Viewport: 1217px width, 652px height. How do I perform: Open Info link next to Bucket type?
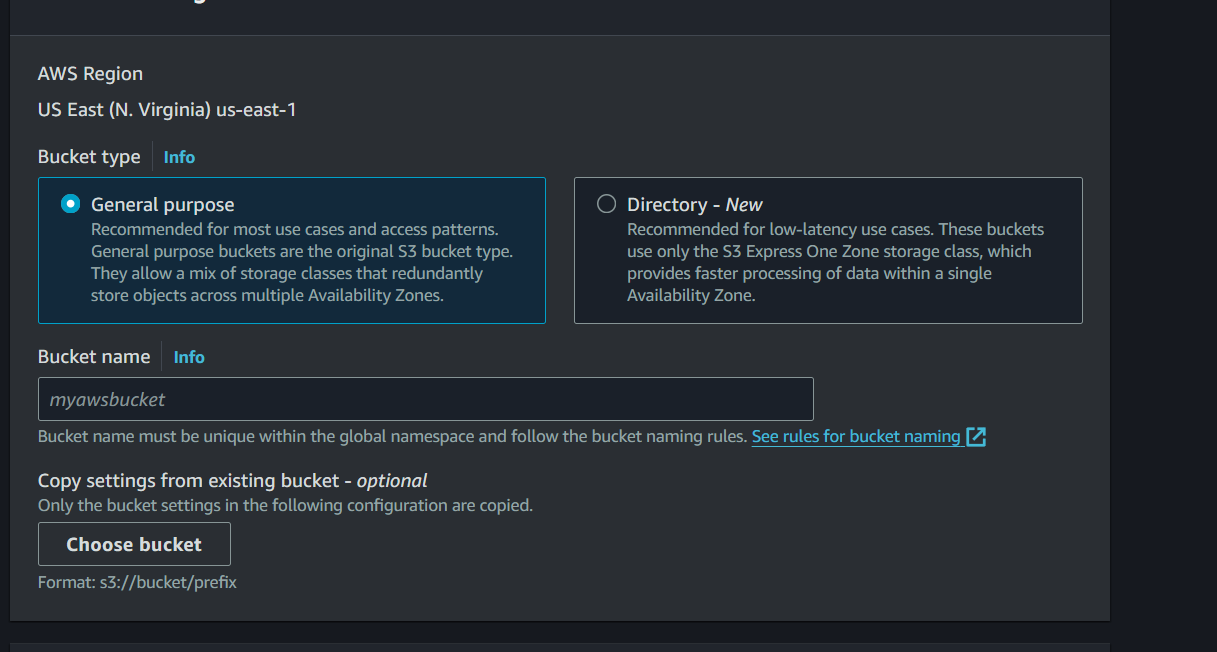(179, 157)
